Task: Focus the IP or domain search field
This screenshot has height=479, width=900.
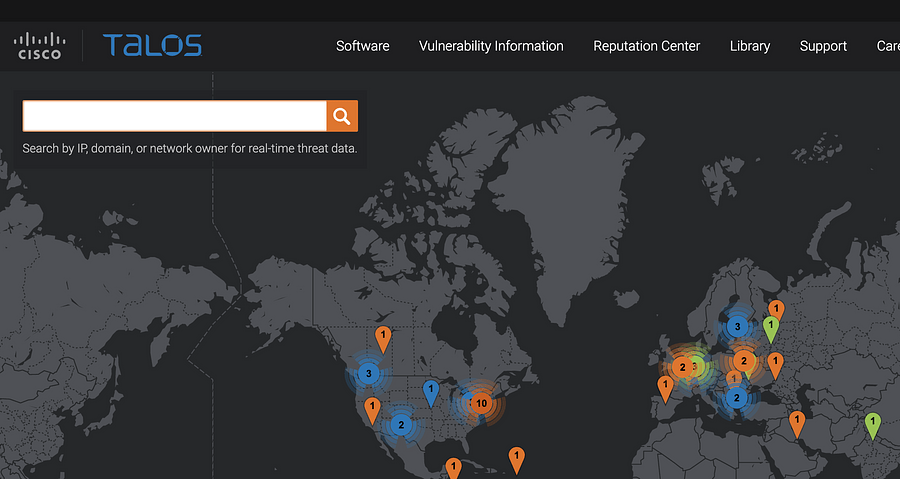Action: 174,116
